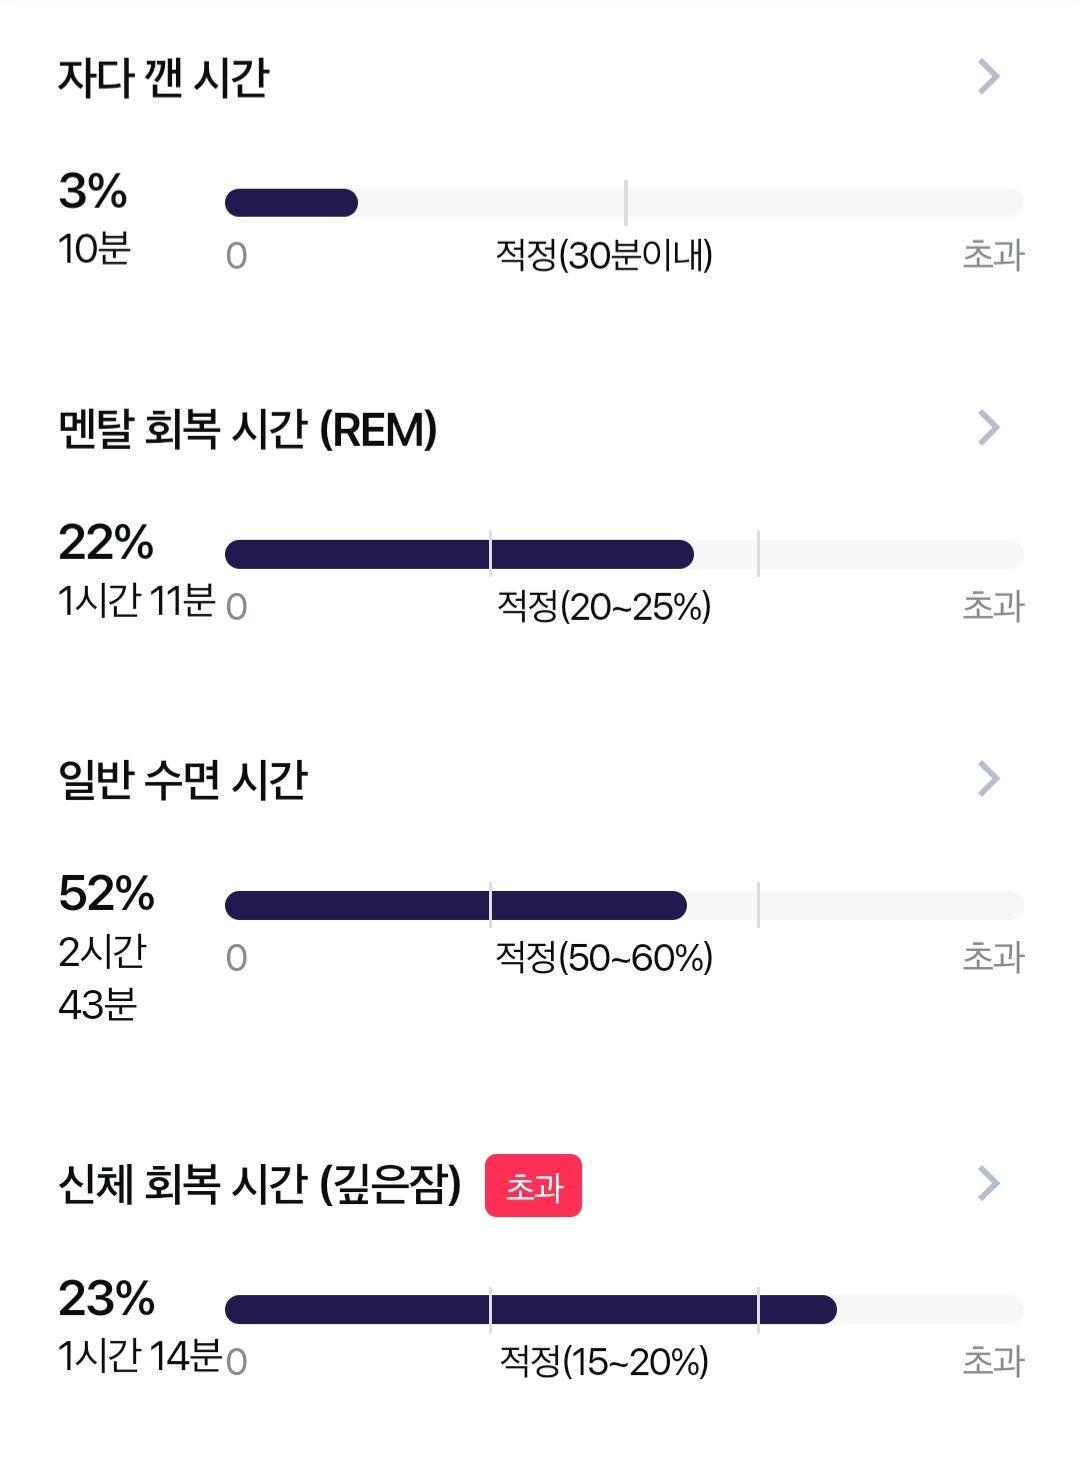
Task: Open the 신체 회복 시간 (깊은잠) chevron
Action: [x=988, y=1183]
